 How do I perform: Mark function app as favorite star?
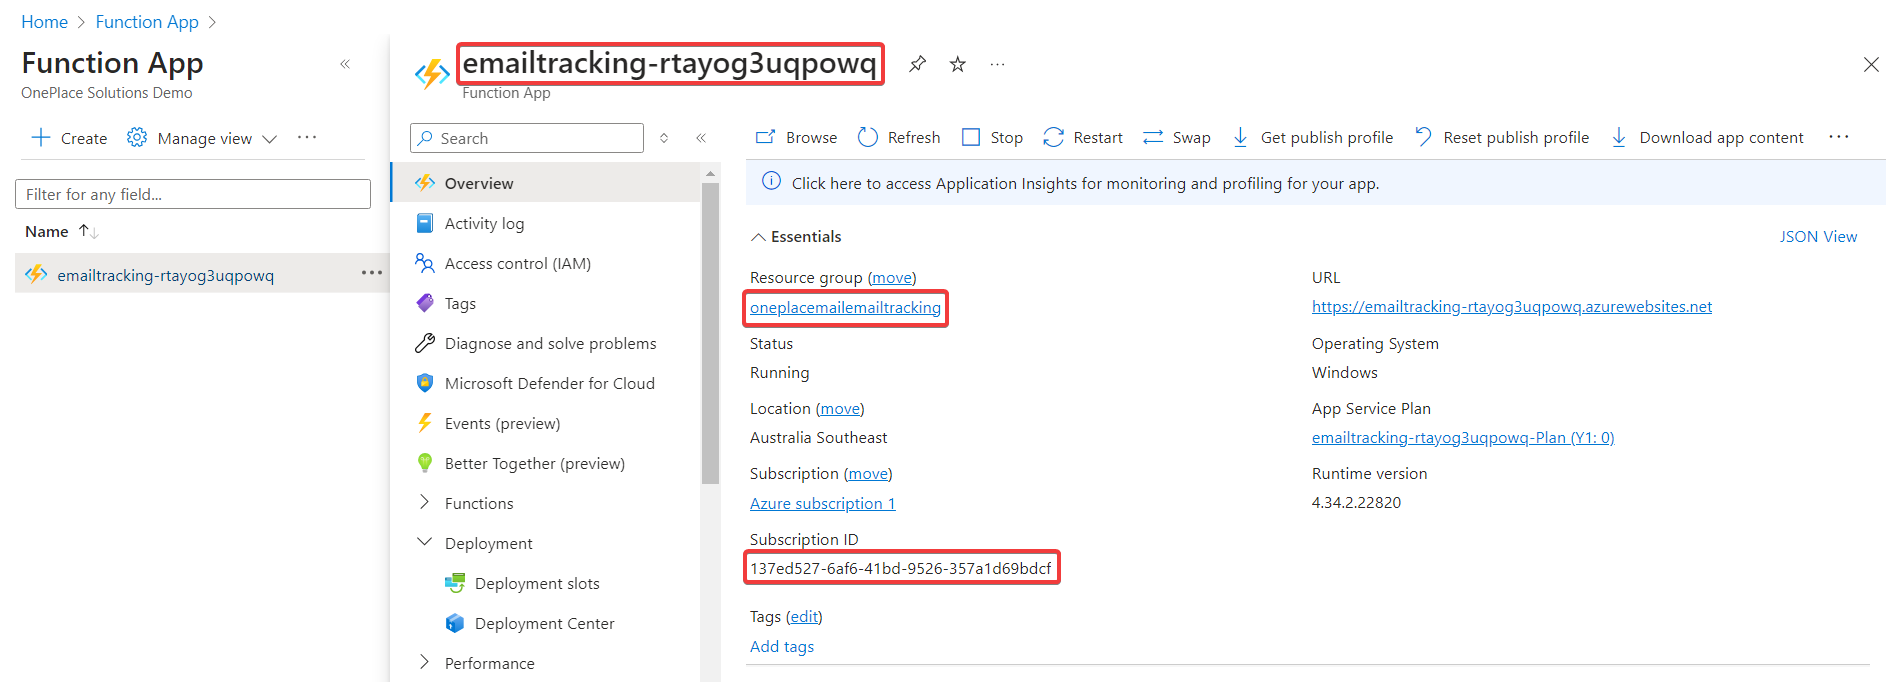tap(957, 64)
